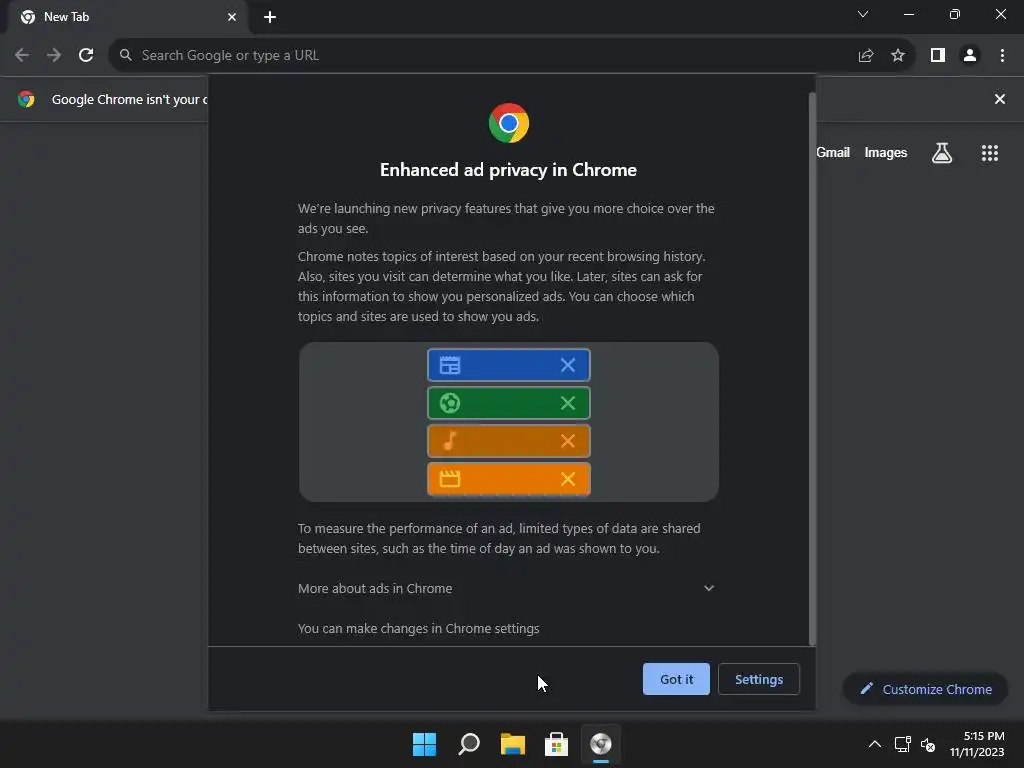
Task: Click the Got it button
Action: point(676,679)
